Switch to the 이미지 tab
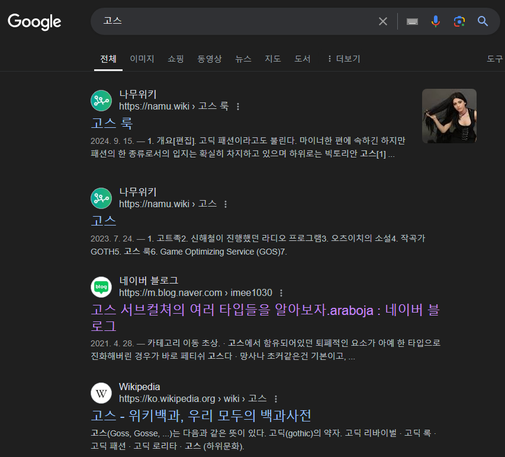Screen dimensions: 505x457 [142, 59]
